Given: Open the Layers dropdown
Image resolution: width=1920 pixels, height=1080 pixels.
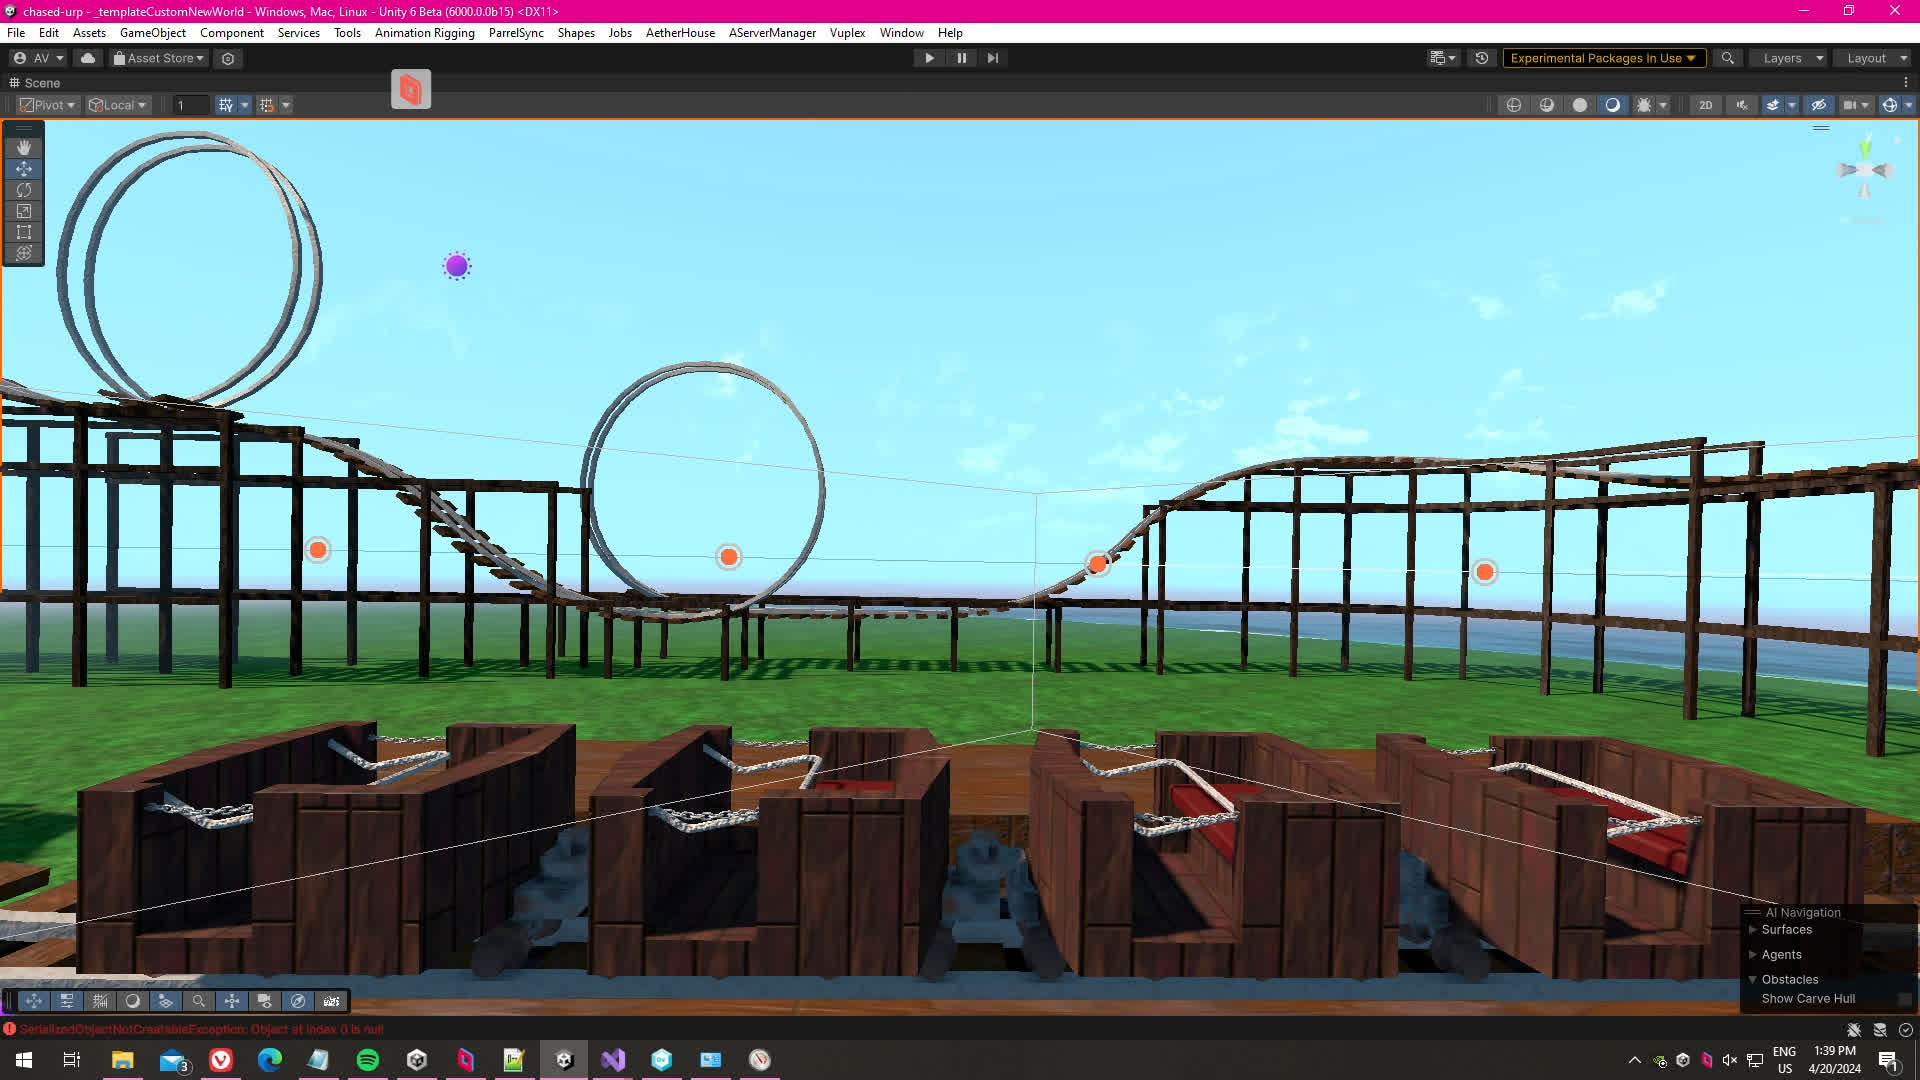Looking at the screenshot, I should pos(1792,58).
